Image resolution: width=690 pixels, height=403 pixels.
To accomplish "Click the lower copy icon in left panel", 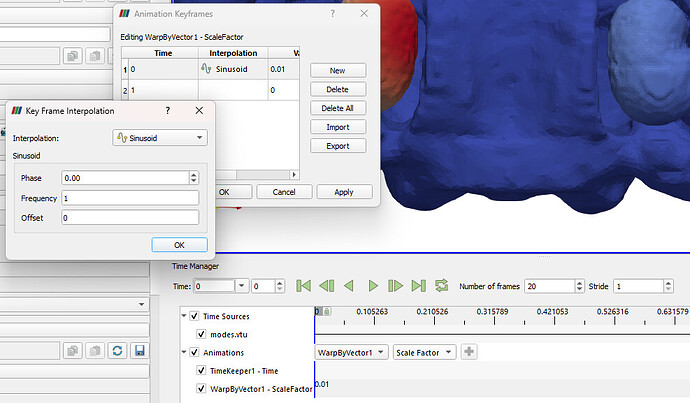I will pyautogui.click(x=73, y=351).
